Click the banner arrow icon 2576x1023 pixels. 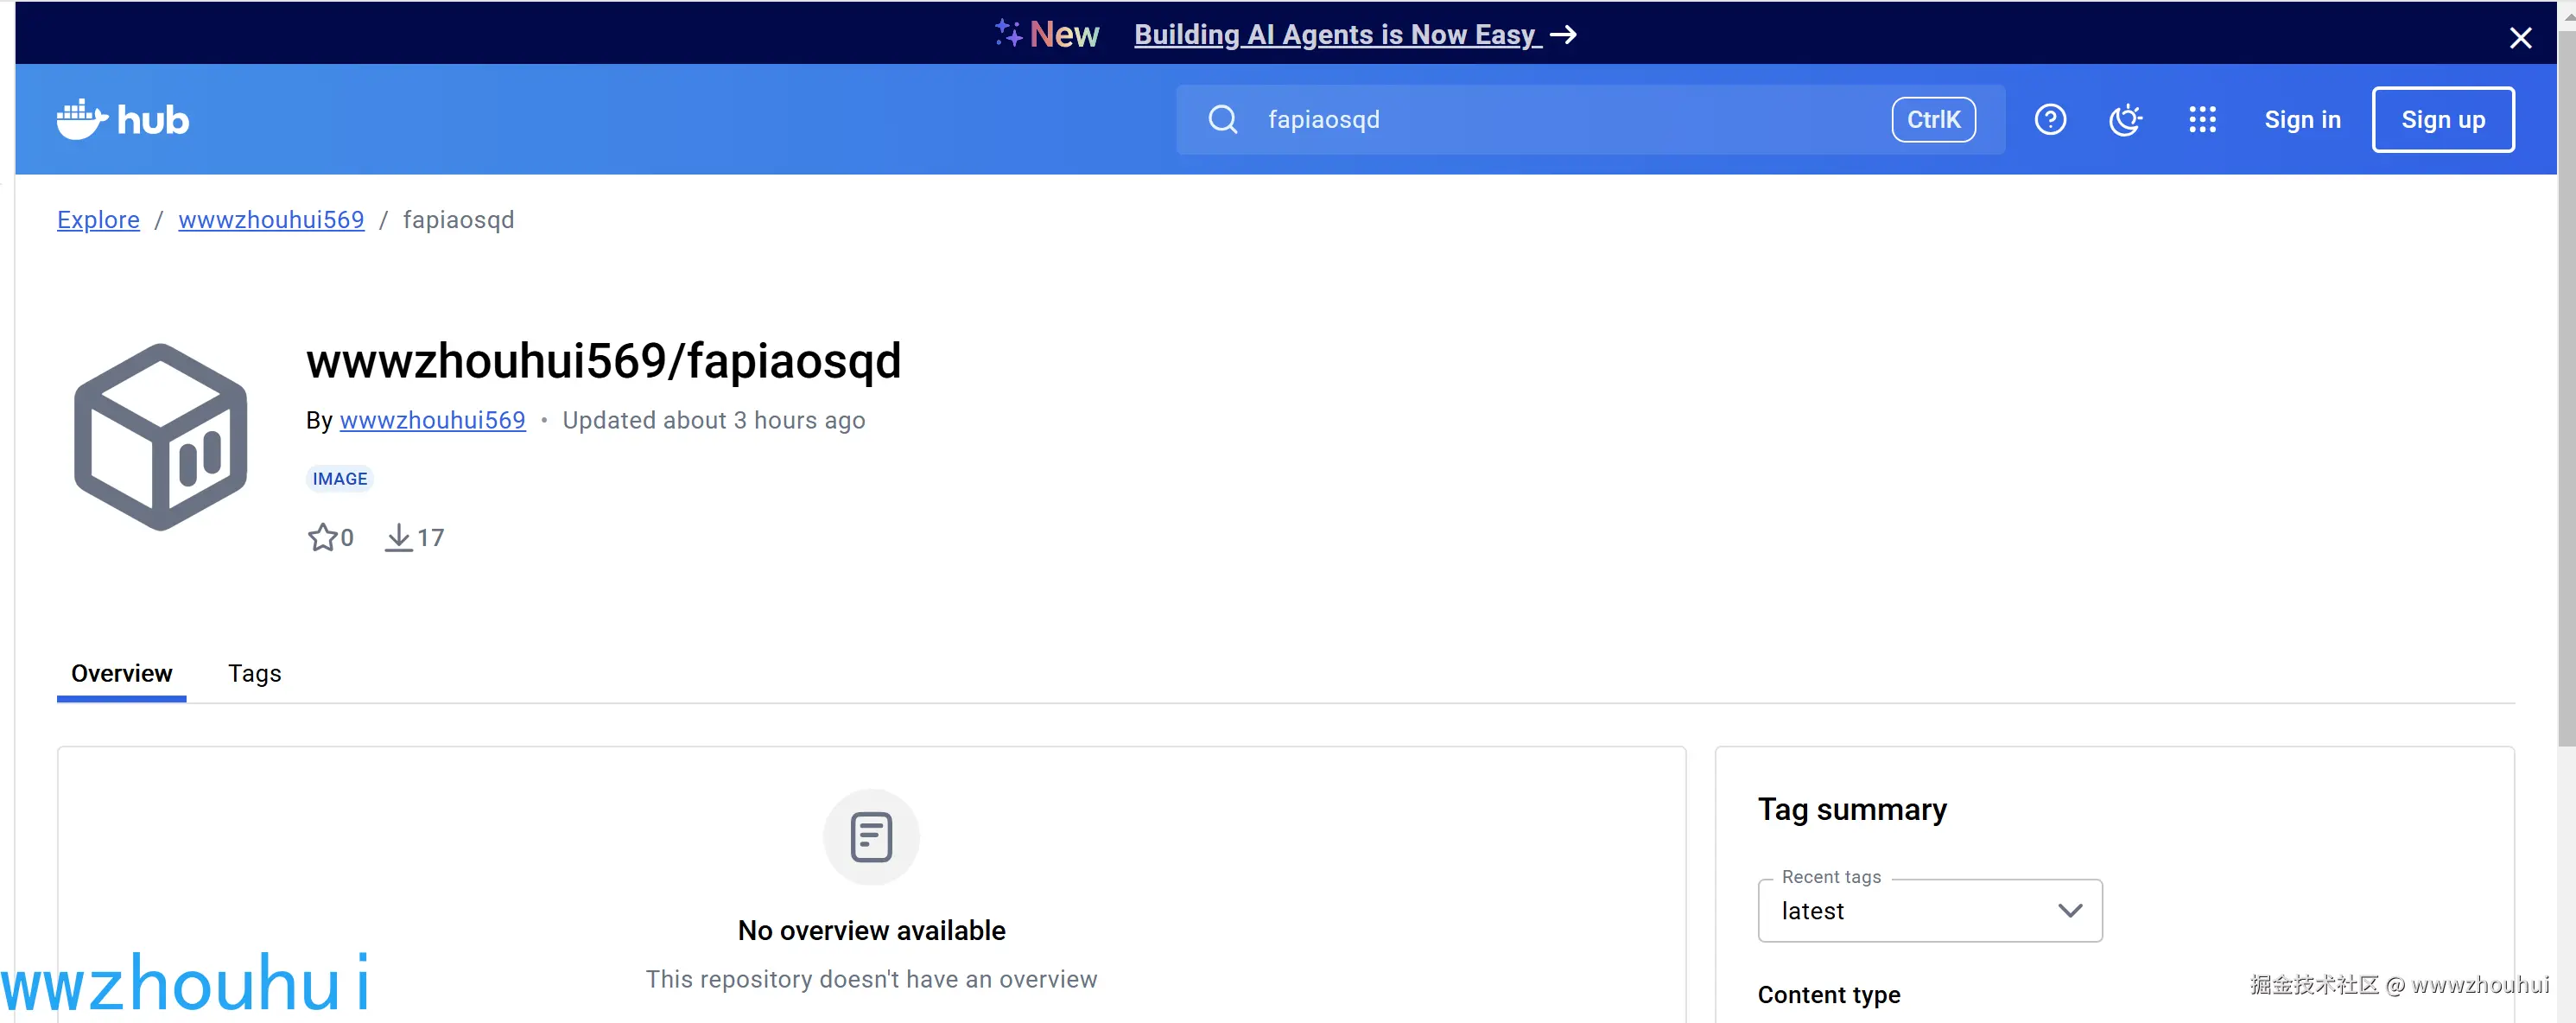[x=1564, y=35]
